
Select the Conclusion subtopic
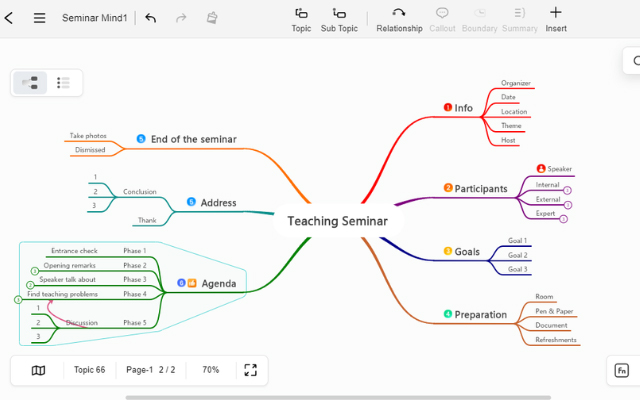click(140, 191)
